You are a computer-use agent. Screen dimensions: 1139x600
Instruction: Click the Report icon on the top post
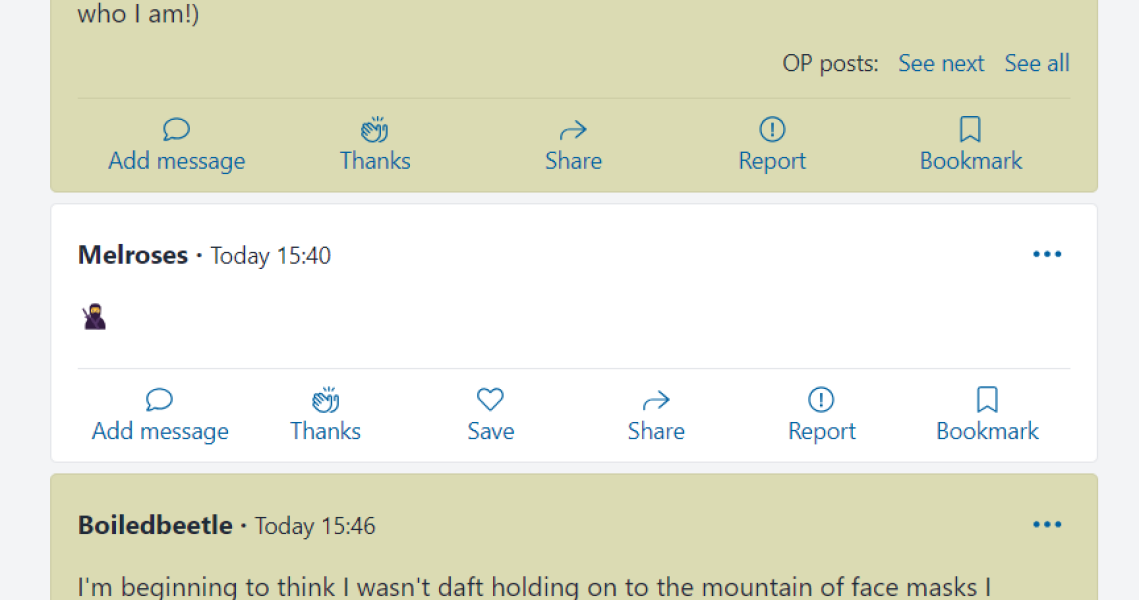771,128
